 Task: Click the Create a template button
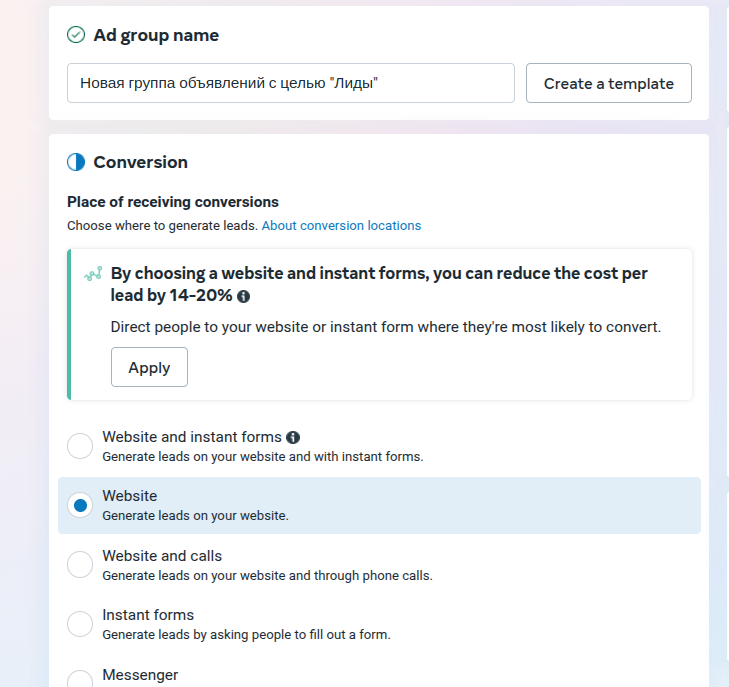609,83
